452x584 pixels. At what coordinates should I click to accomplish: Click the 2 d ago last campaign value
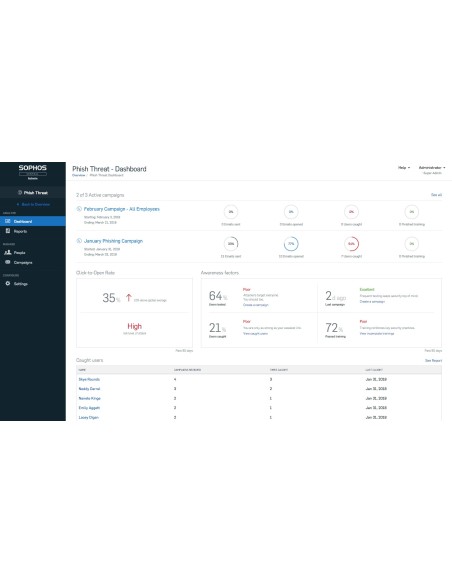pyautogui.click(x=335, y=296)
